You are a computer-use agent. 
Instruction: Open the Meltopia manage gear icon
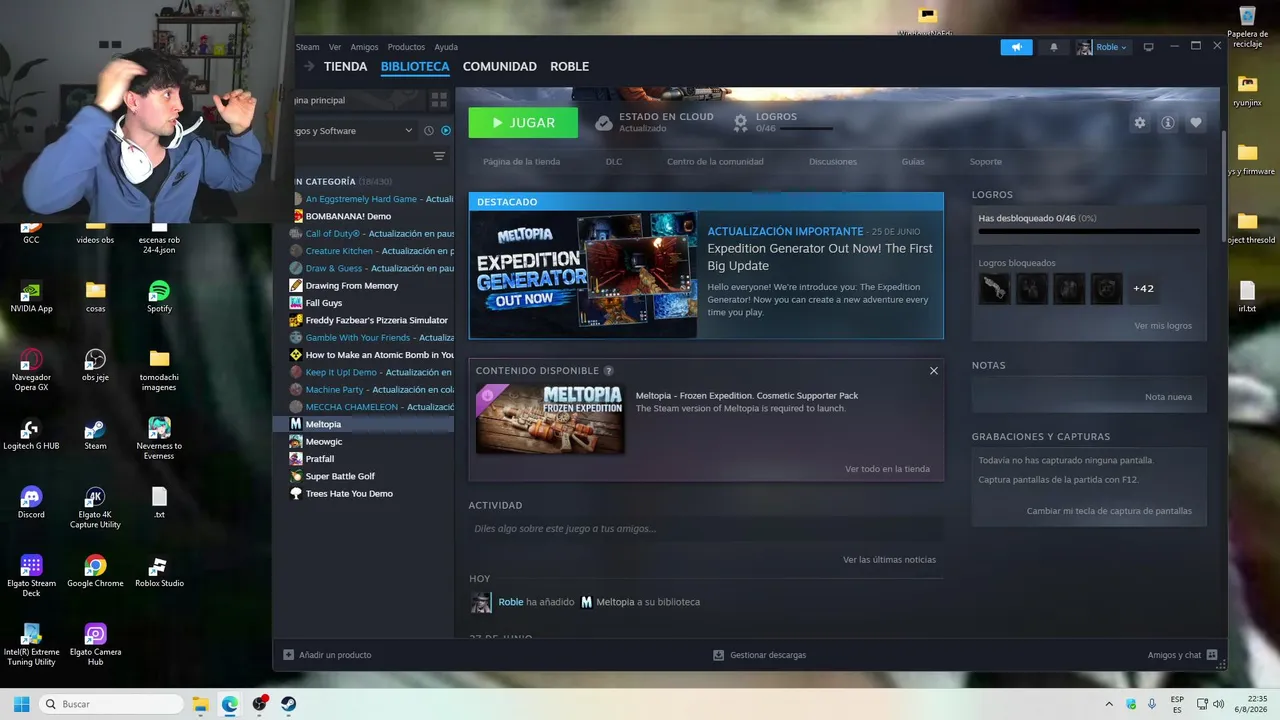click(1140, 123)
